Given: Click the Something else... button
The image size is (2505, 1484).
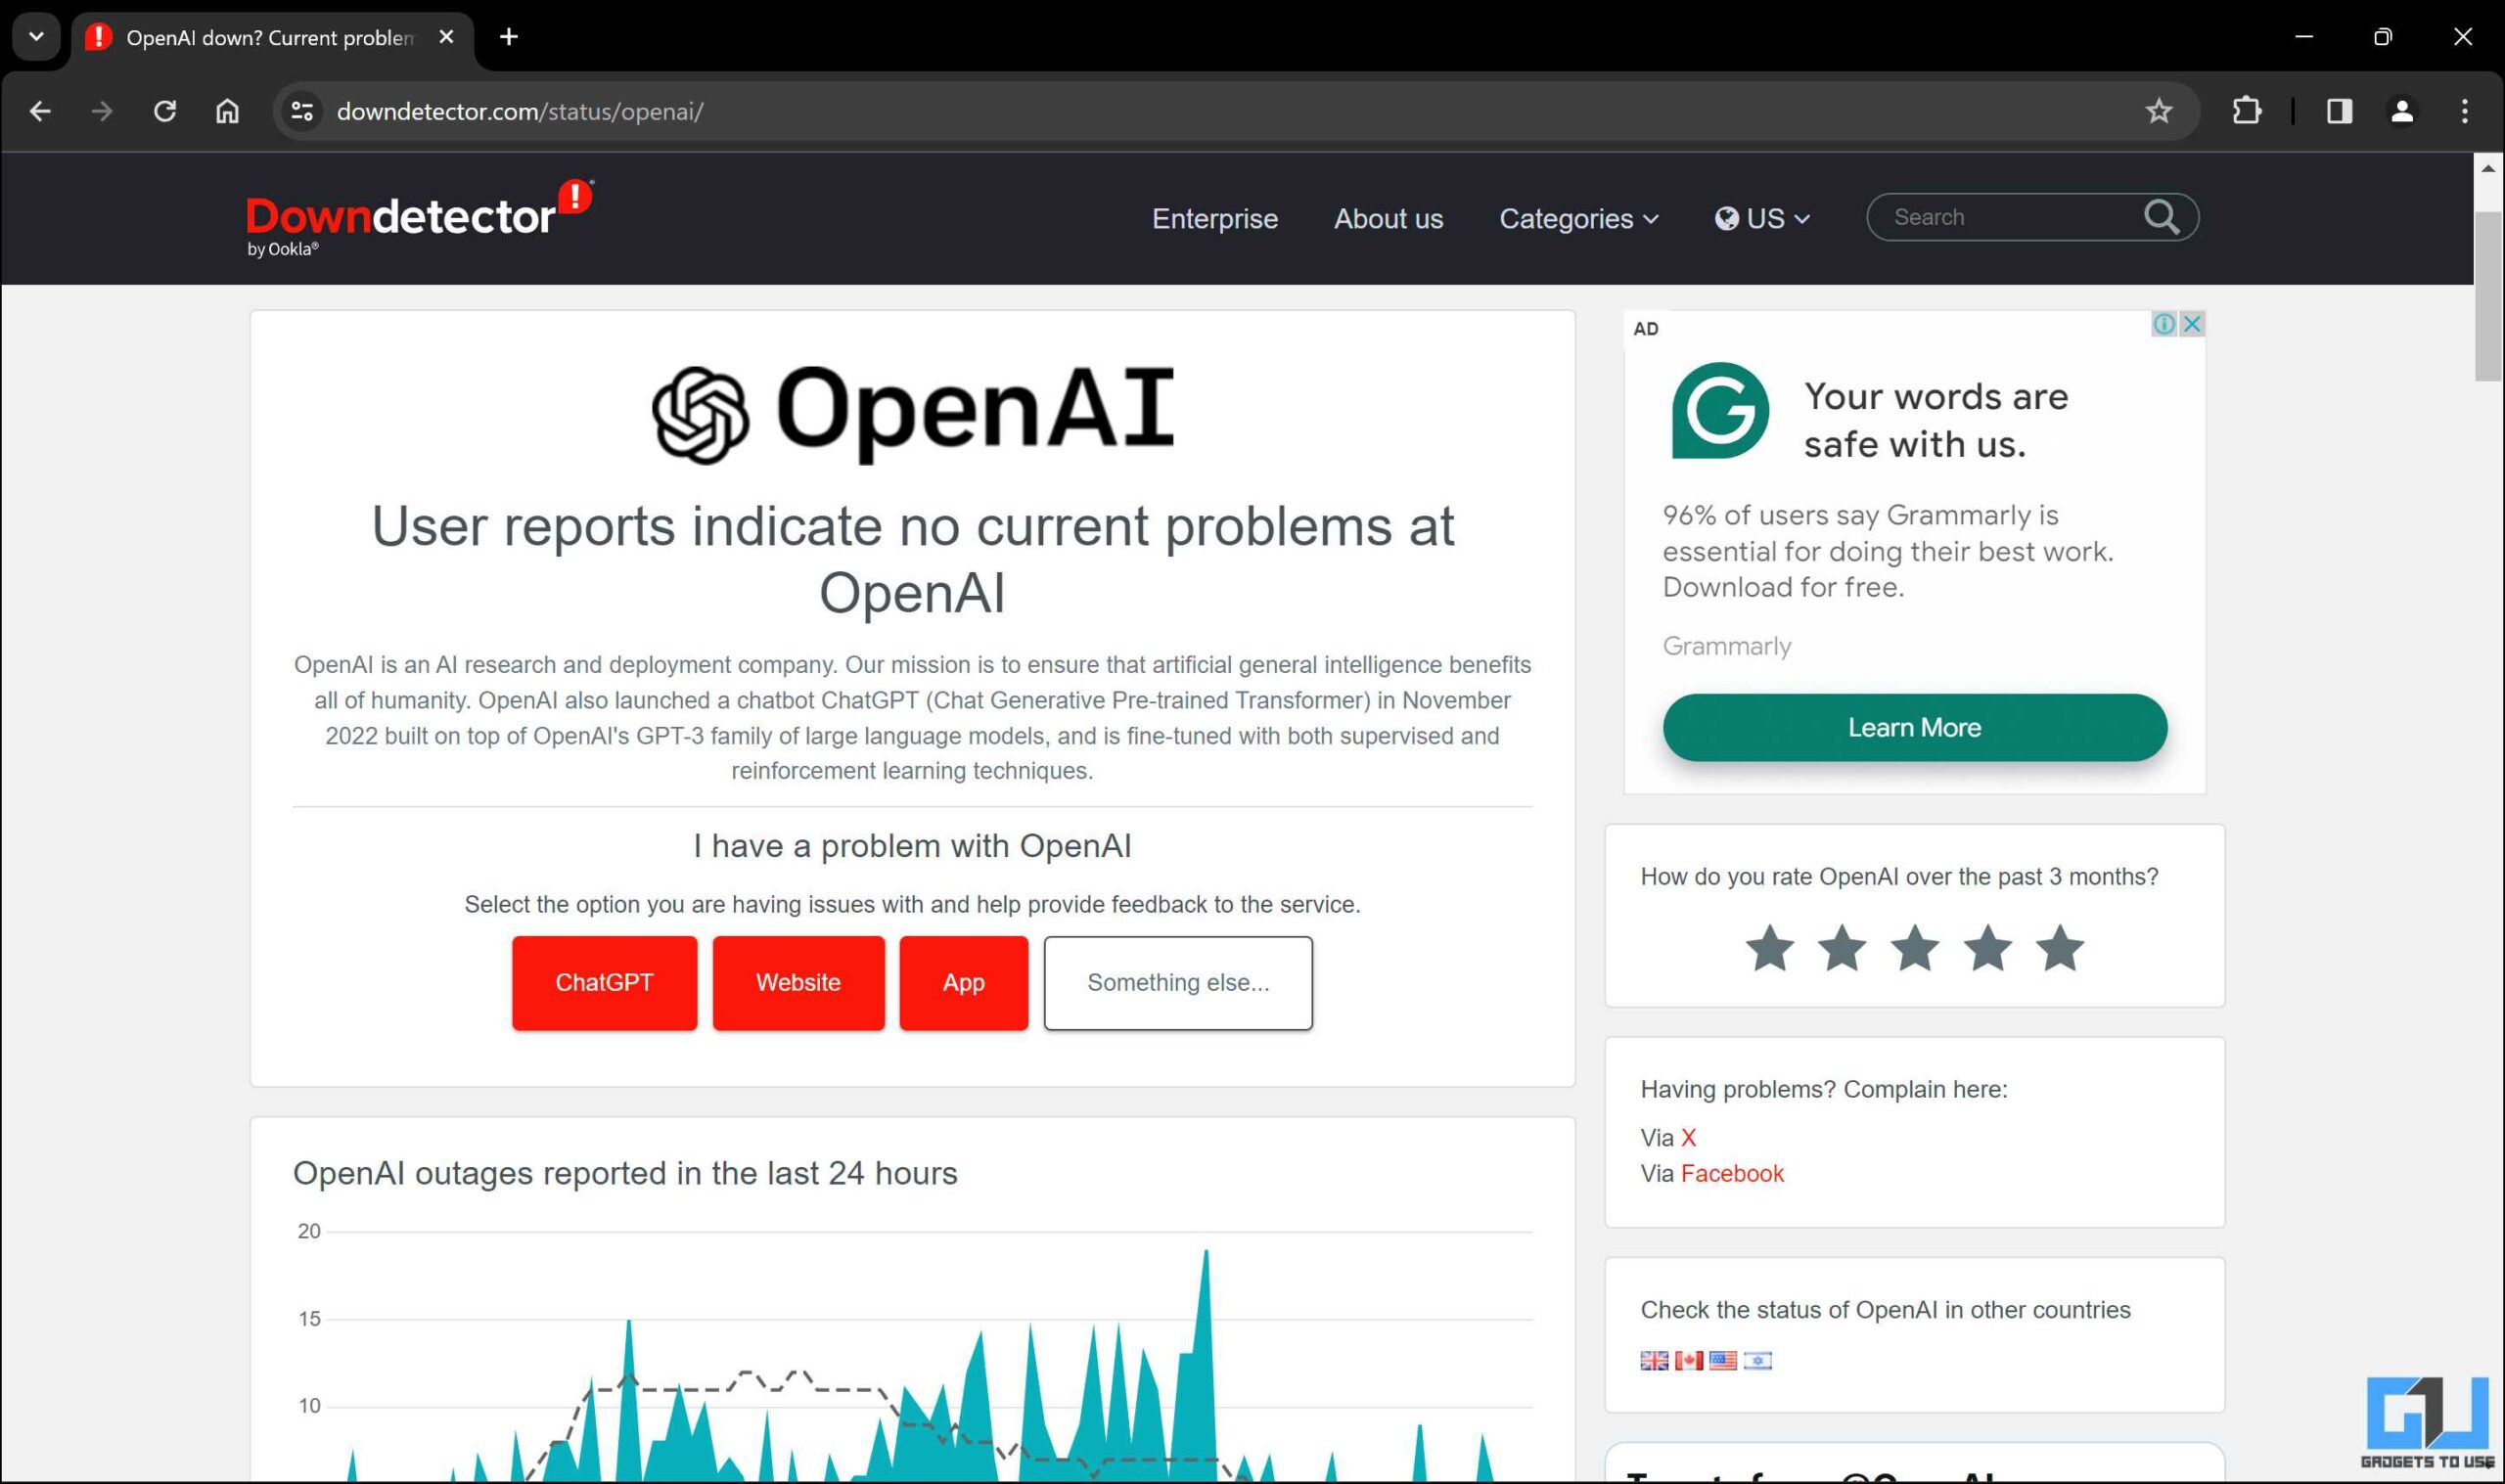Looking at the screenshot, I should click(x=1178, y=983).
